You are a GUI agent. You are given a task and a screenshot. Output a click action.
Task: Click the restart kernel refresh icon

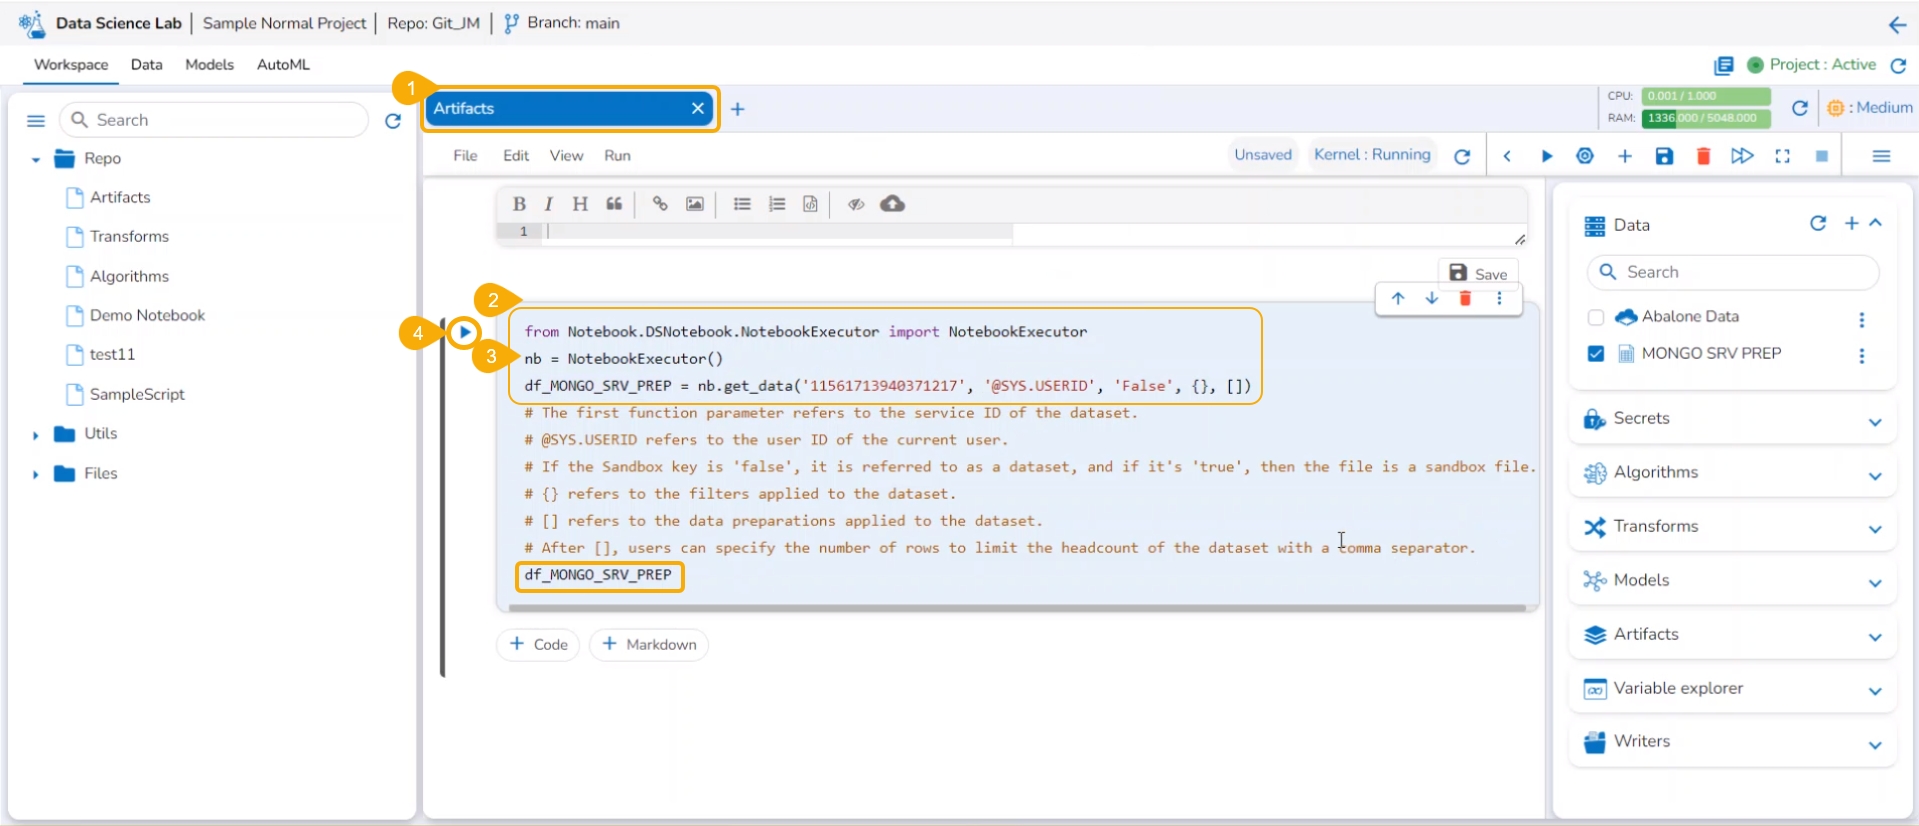1462,156
